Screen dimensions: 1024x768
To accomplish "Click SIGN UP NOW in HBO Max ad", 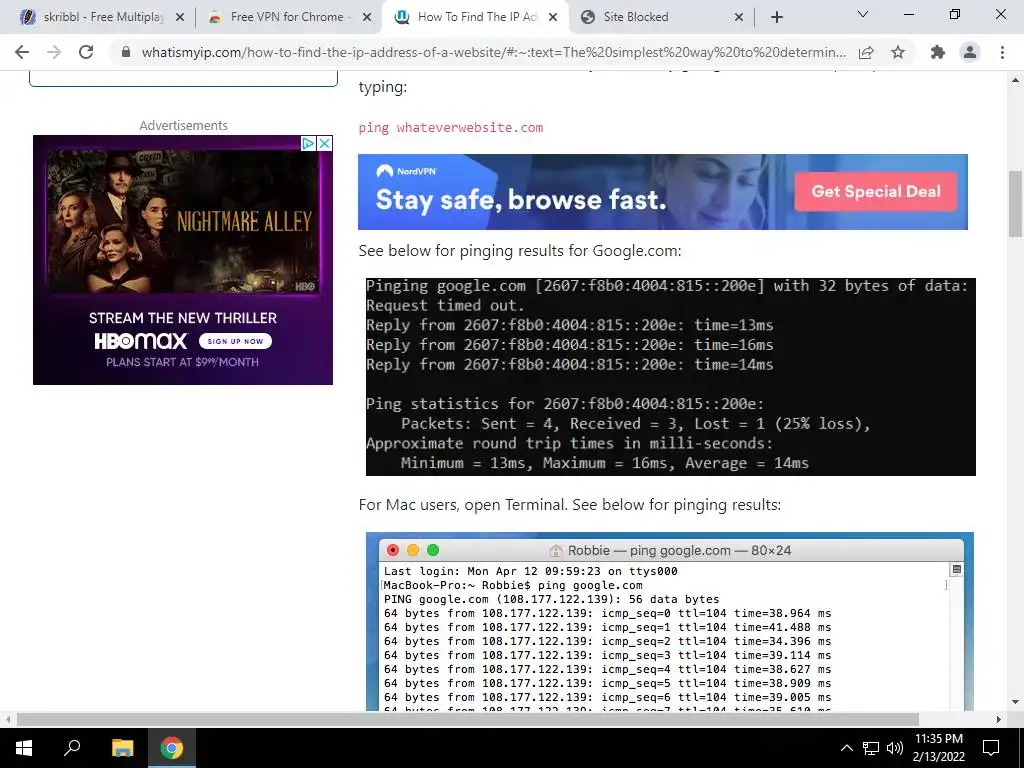I will pyautogui.click(x=235, y=341).
